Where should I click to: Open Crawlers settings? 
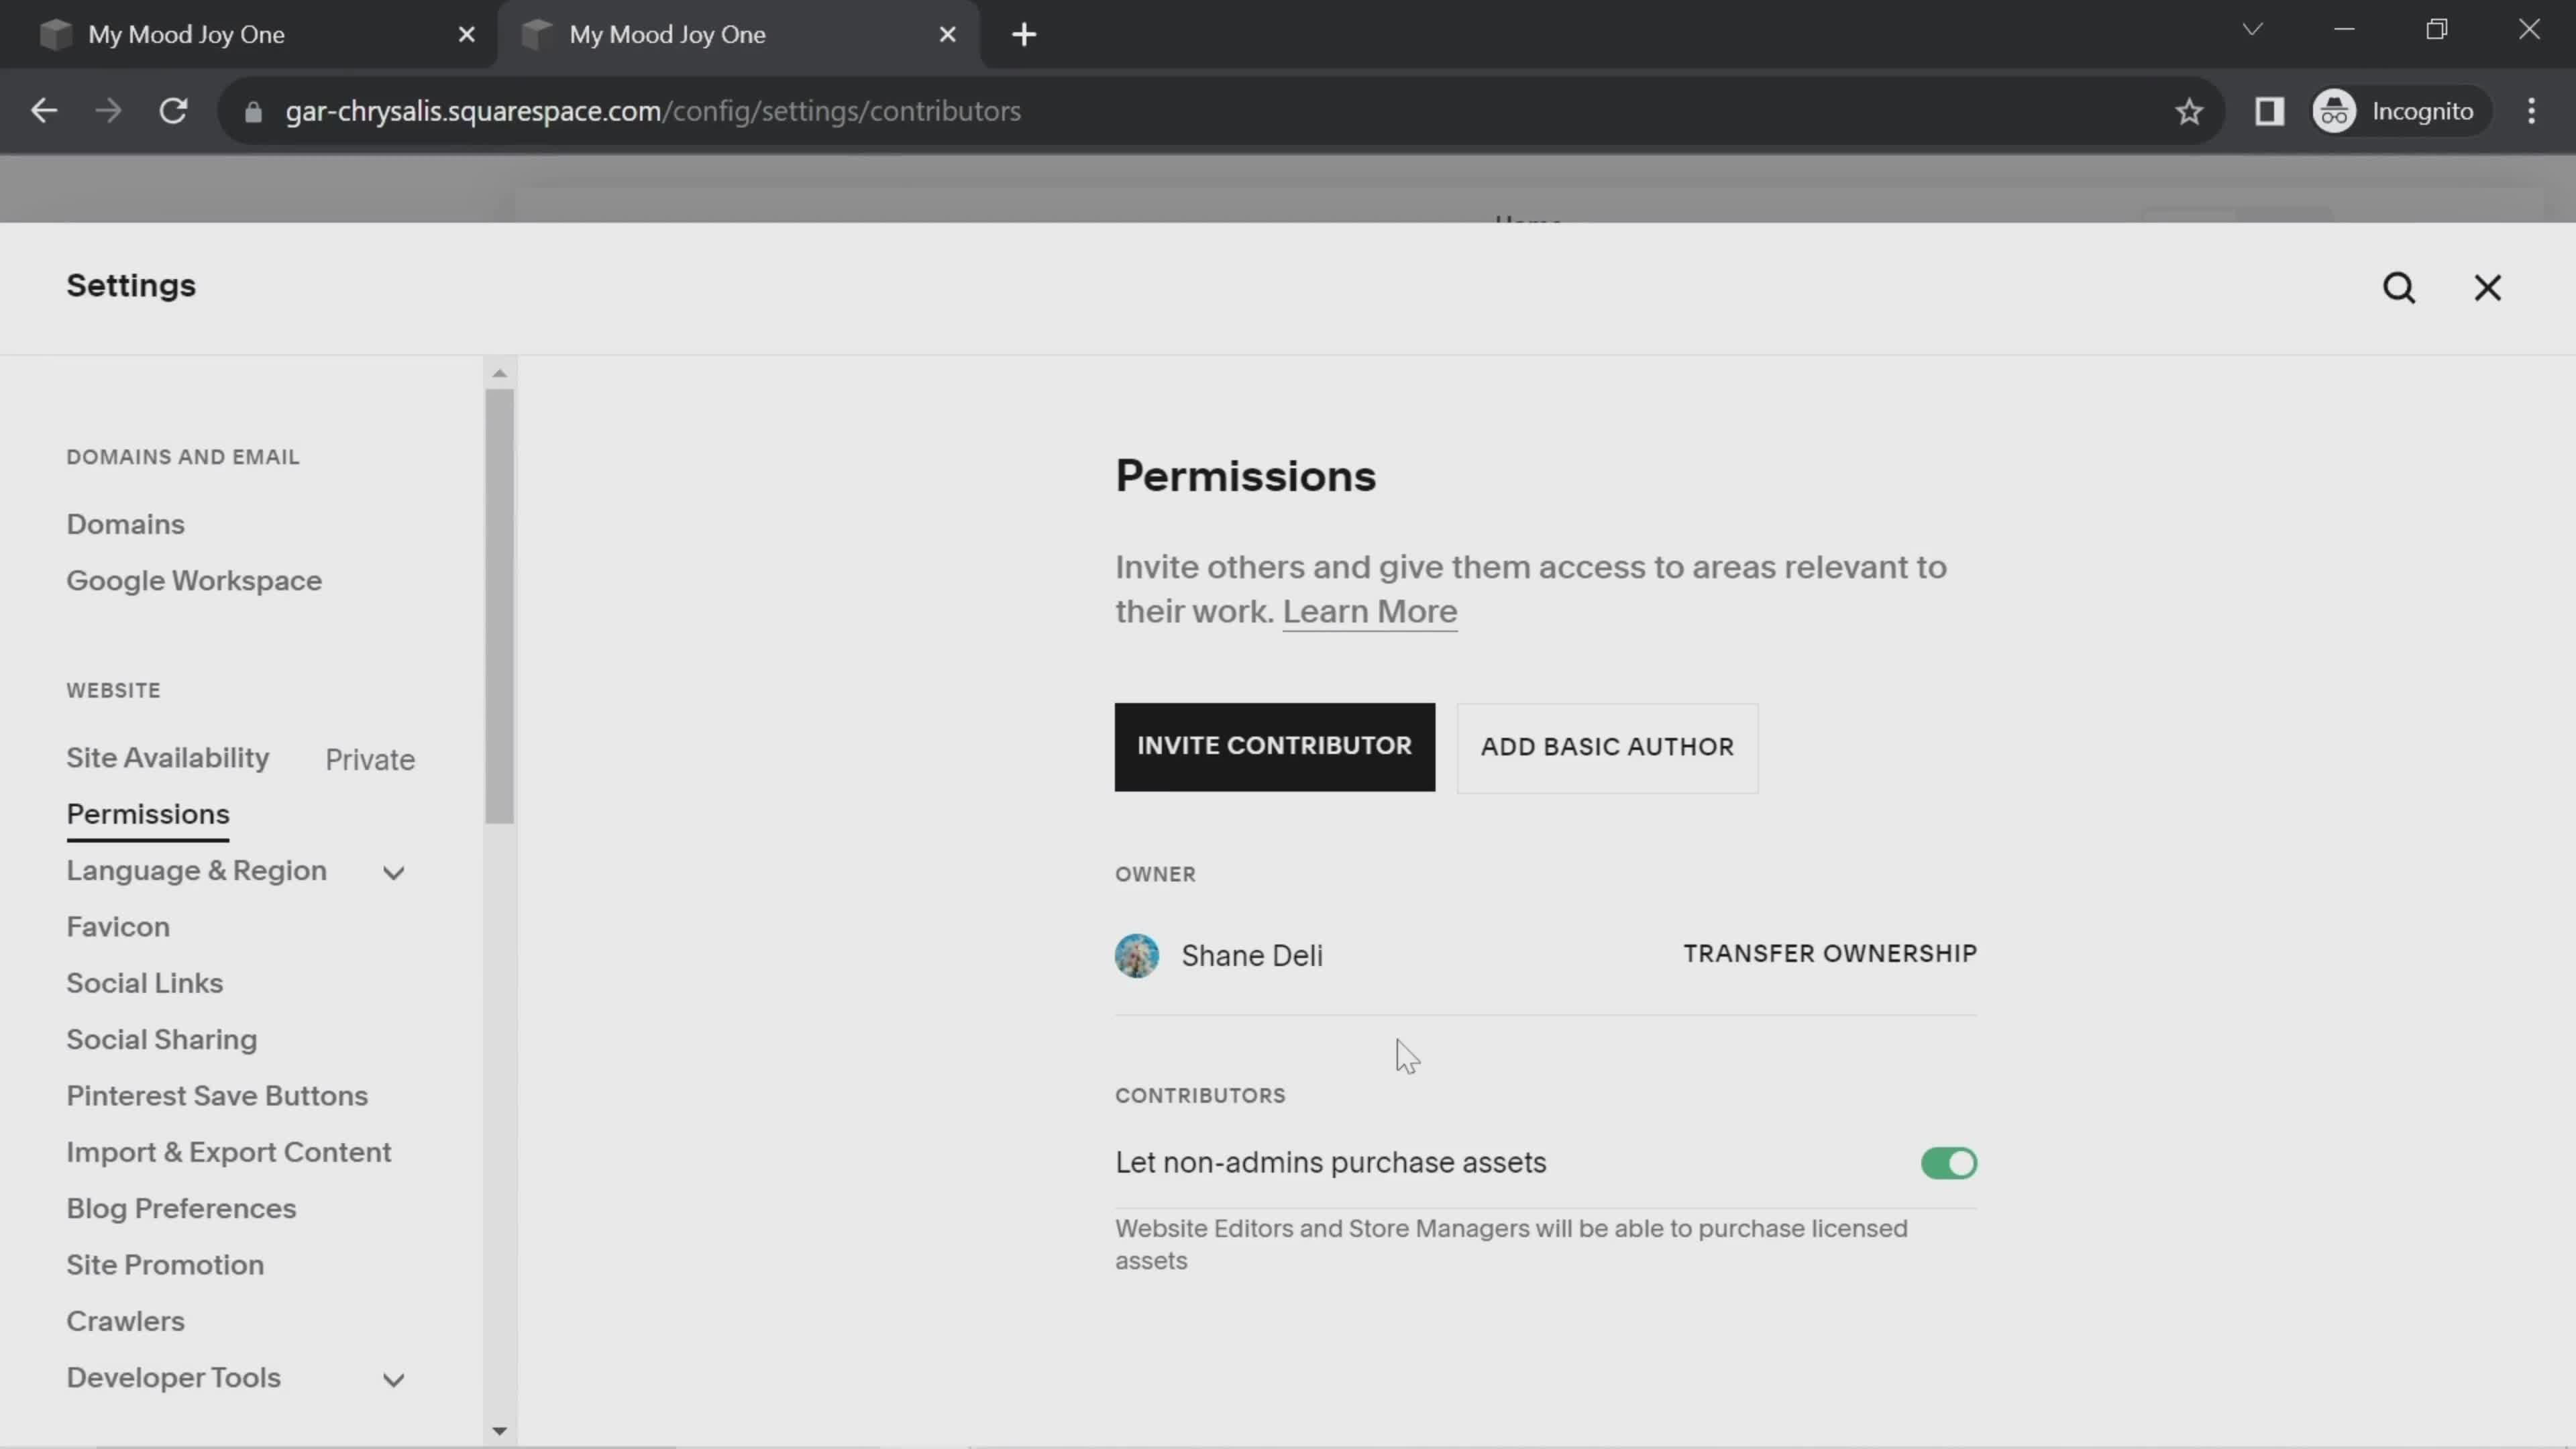pyautogui.click(x=126, y=1321)
